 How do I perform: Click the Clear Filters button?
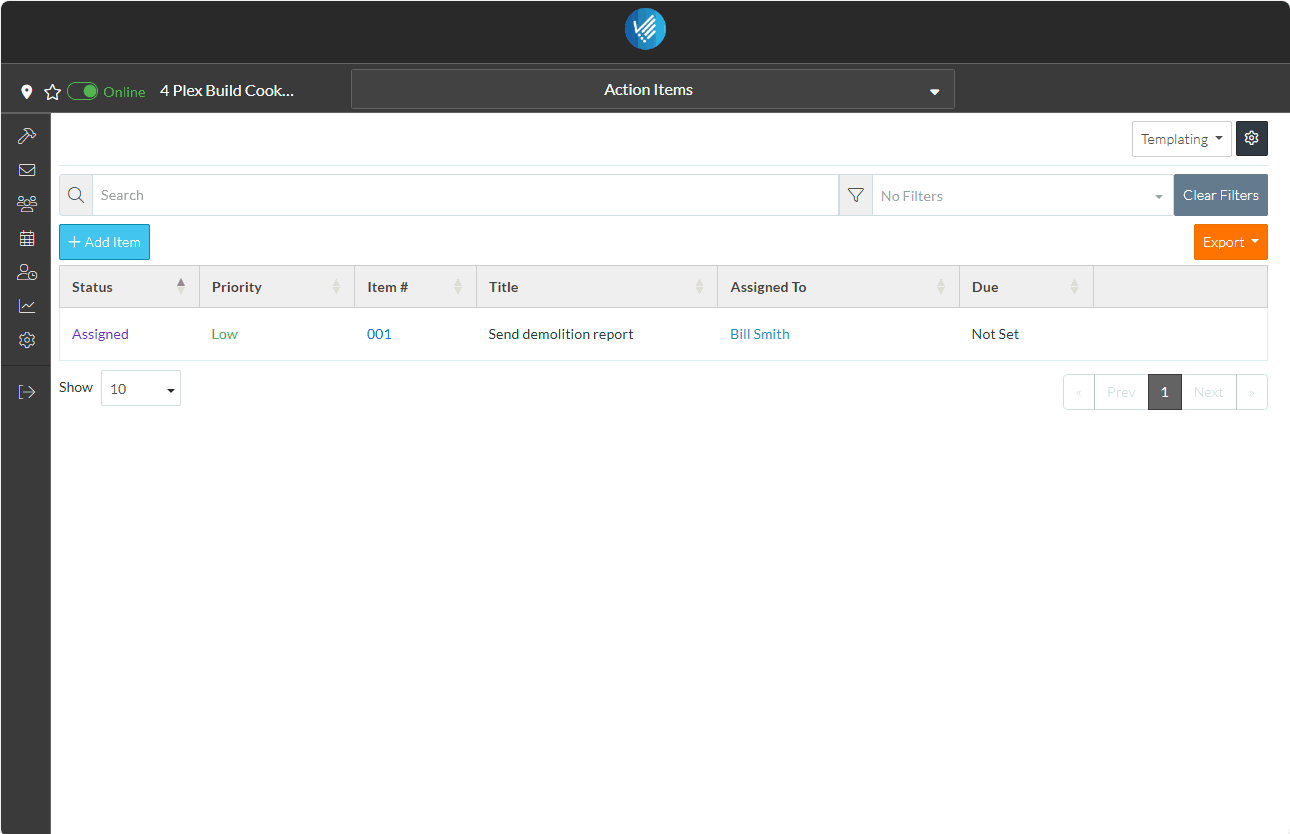point(1220,195)
